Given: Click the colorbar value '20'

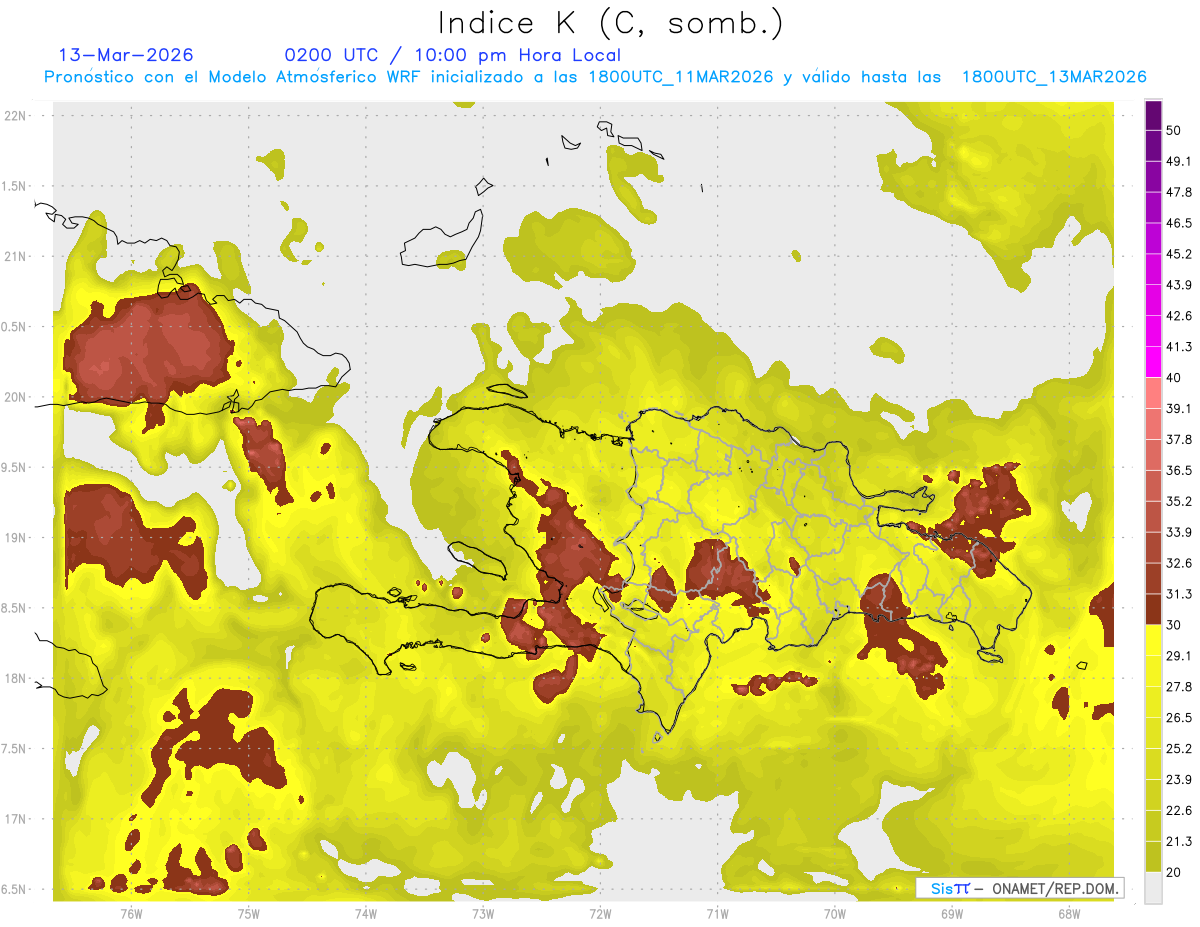Looking at the screenshot, I should pos(1174,872).
